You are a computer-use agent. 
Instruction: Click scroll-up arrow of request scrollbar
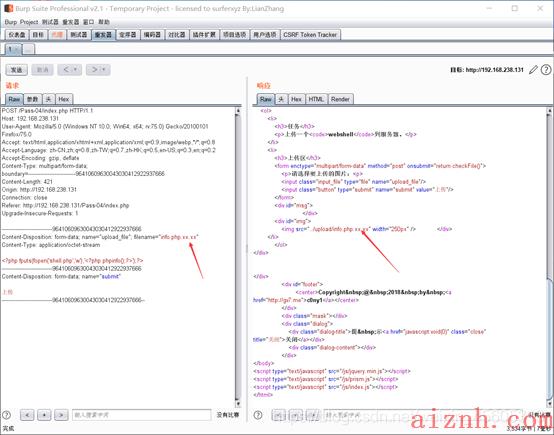(238, 110)
